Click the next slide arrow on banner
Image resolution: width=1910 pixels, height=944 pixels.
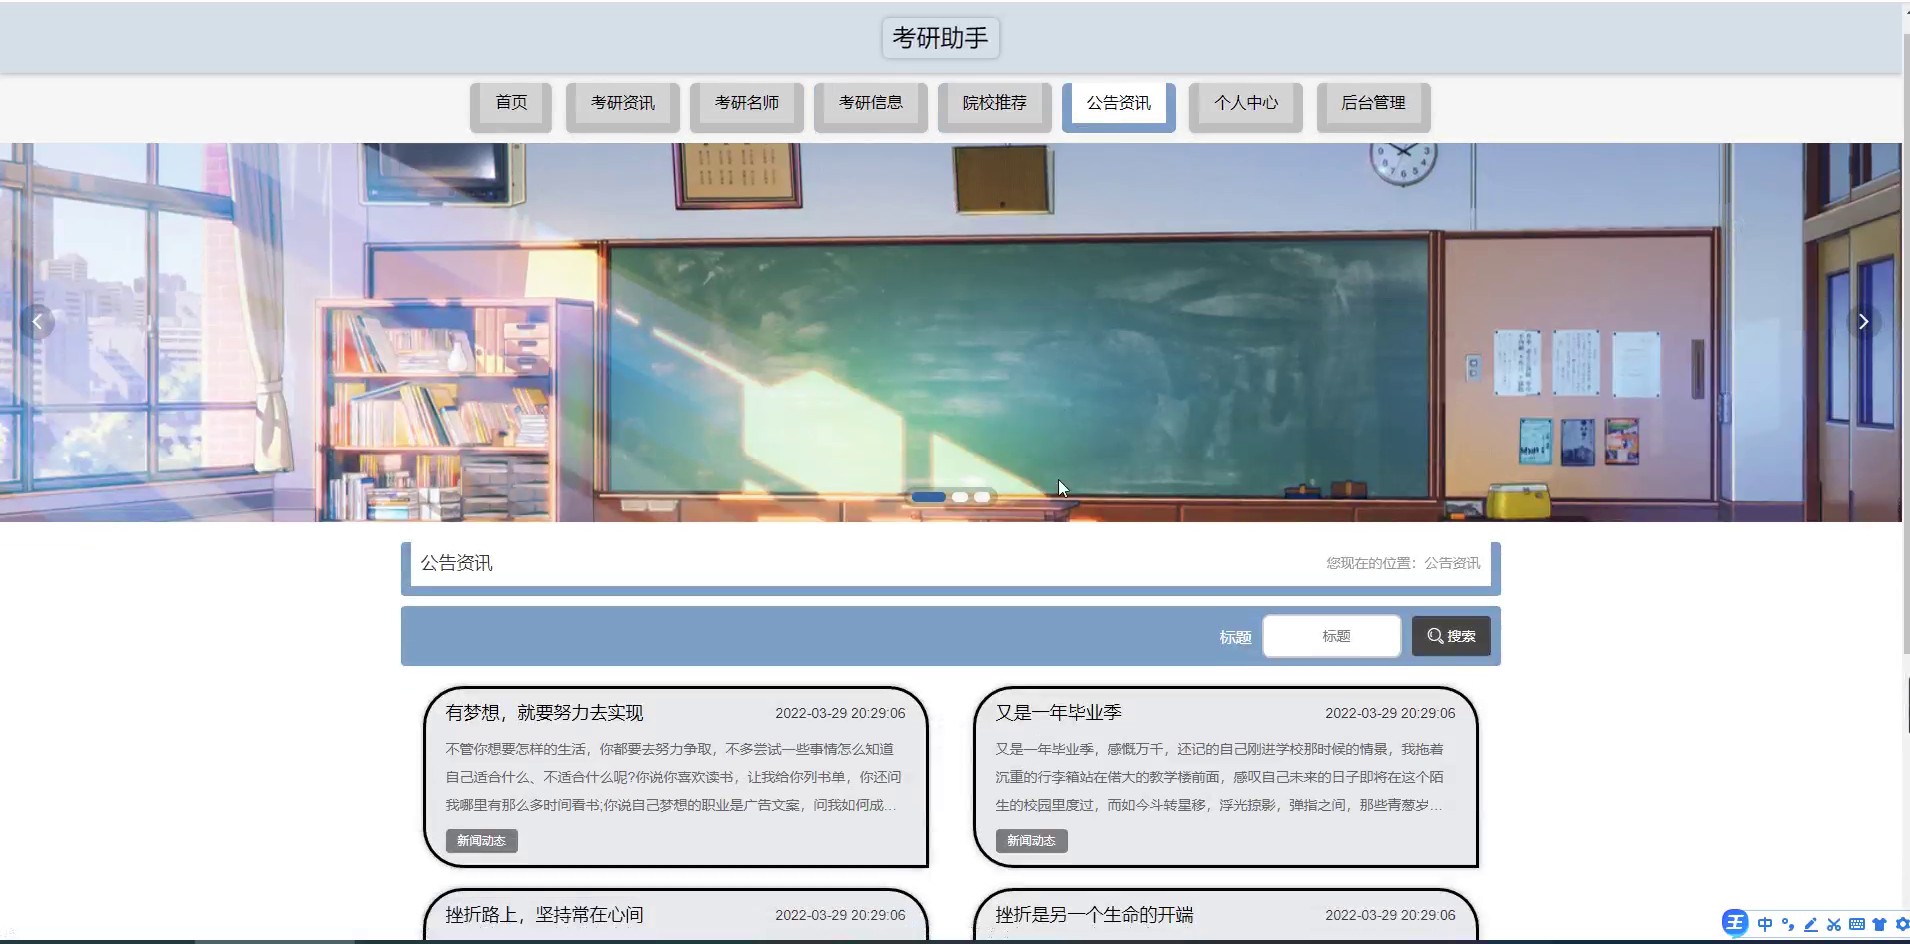tap(1863, 321)
